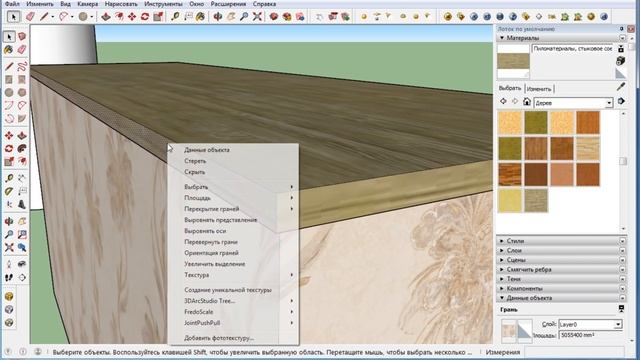The height and width of the screenshot is (360, 640).
Task: Expand the Сцены tray panel
Action: [560, 260]
